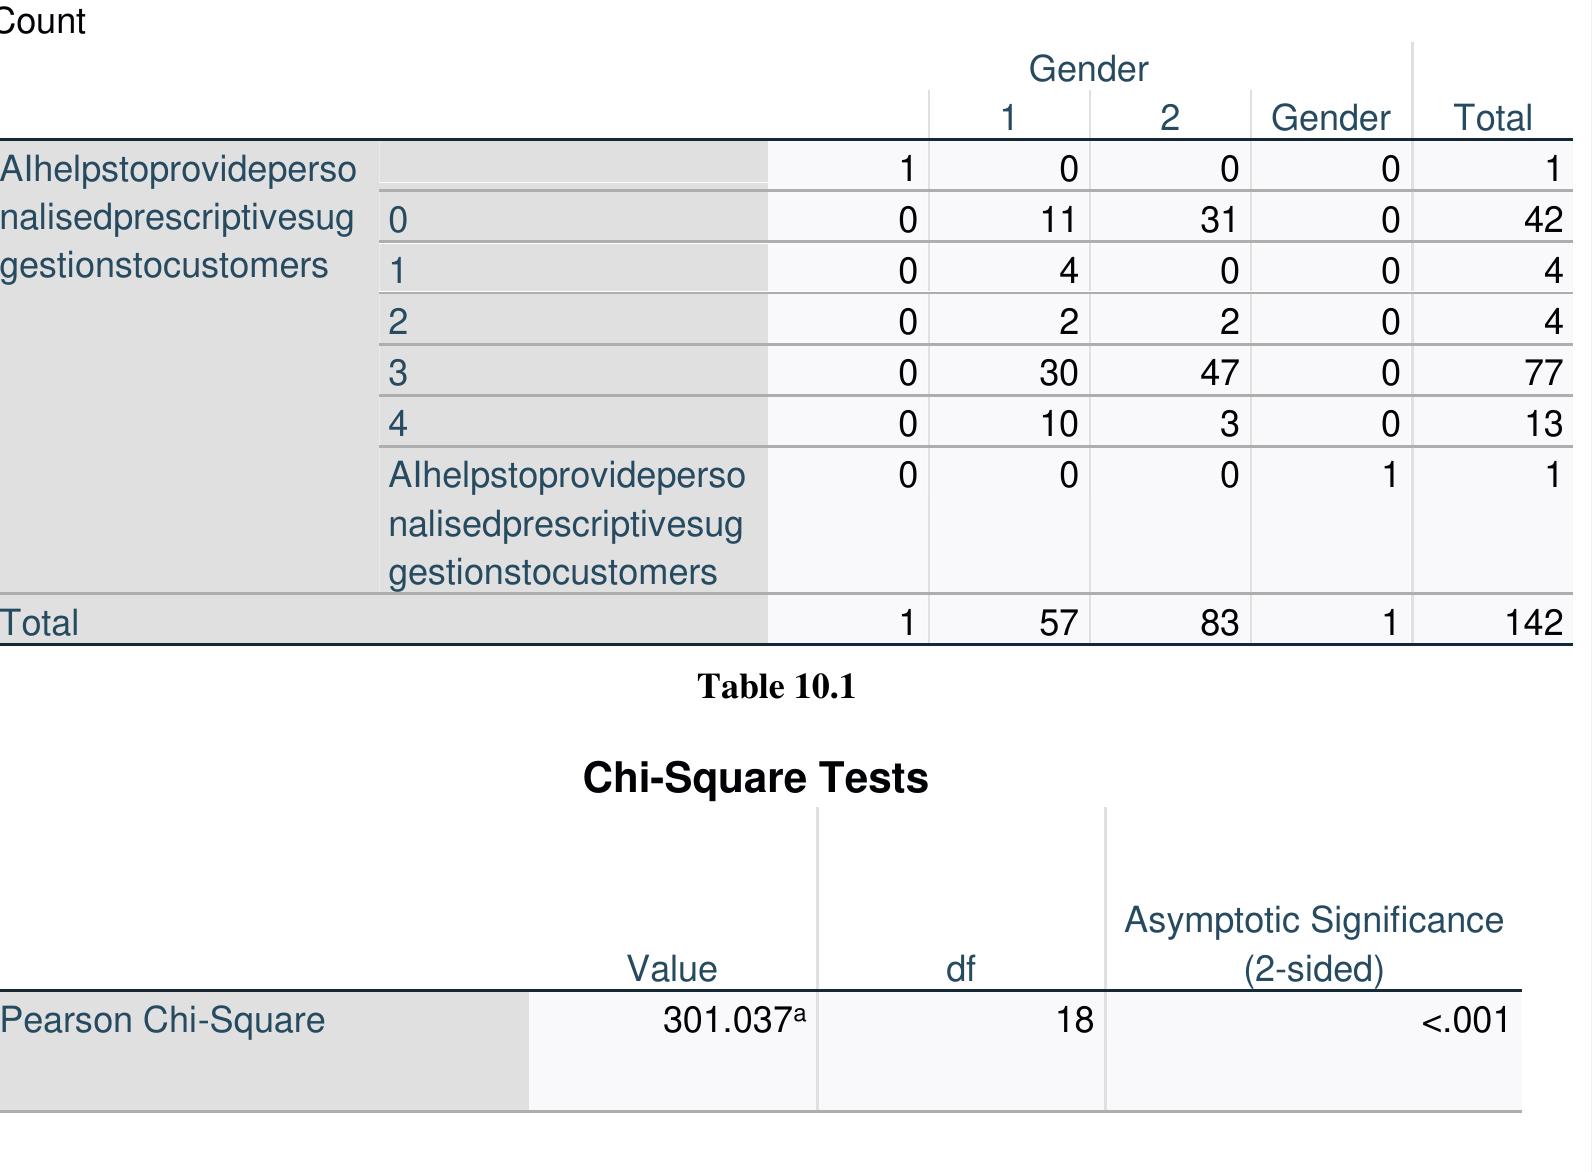Click the "Table 10.1" caption
Screen dimensions: 1592x1172
(776, 687)
